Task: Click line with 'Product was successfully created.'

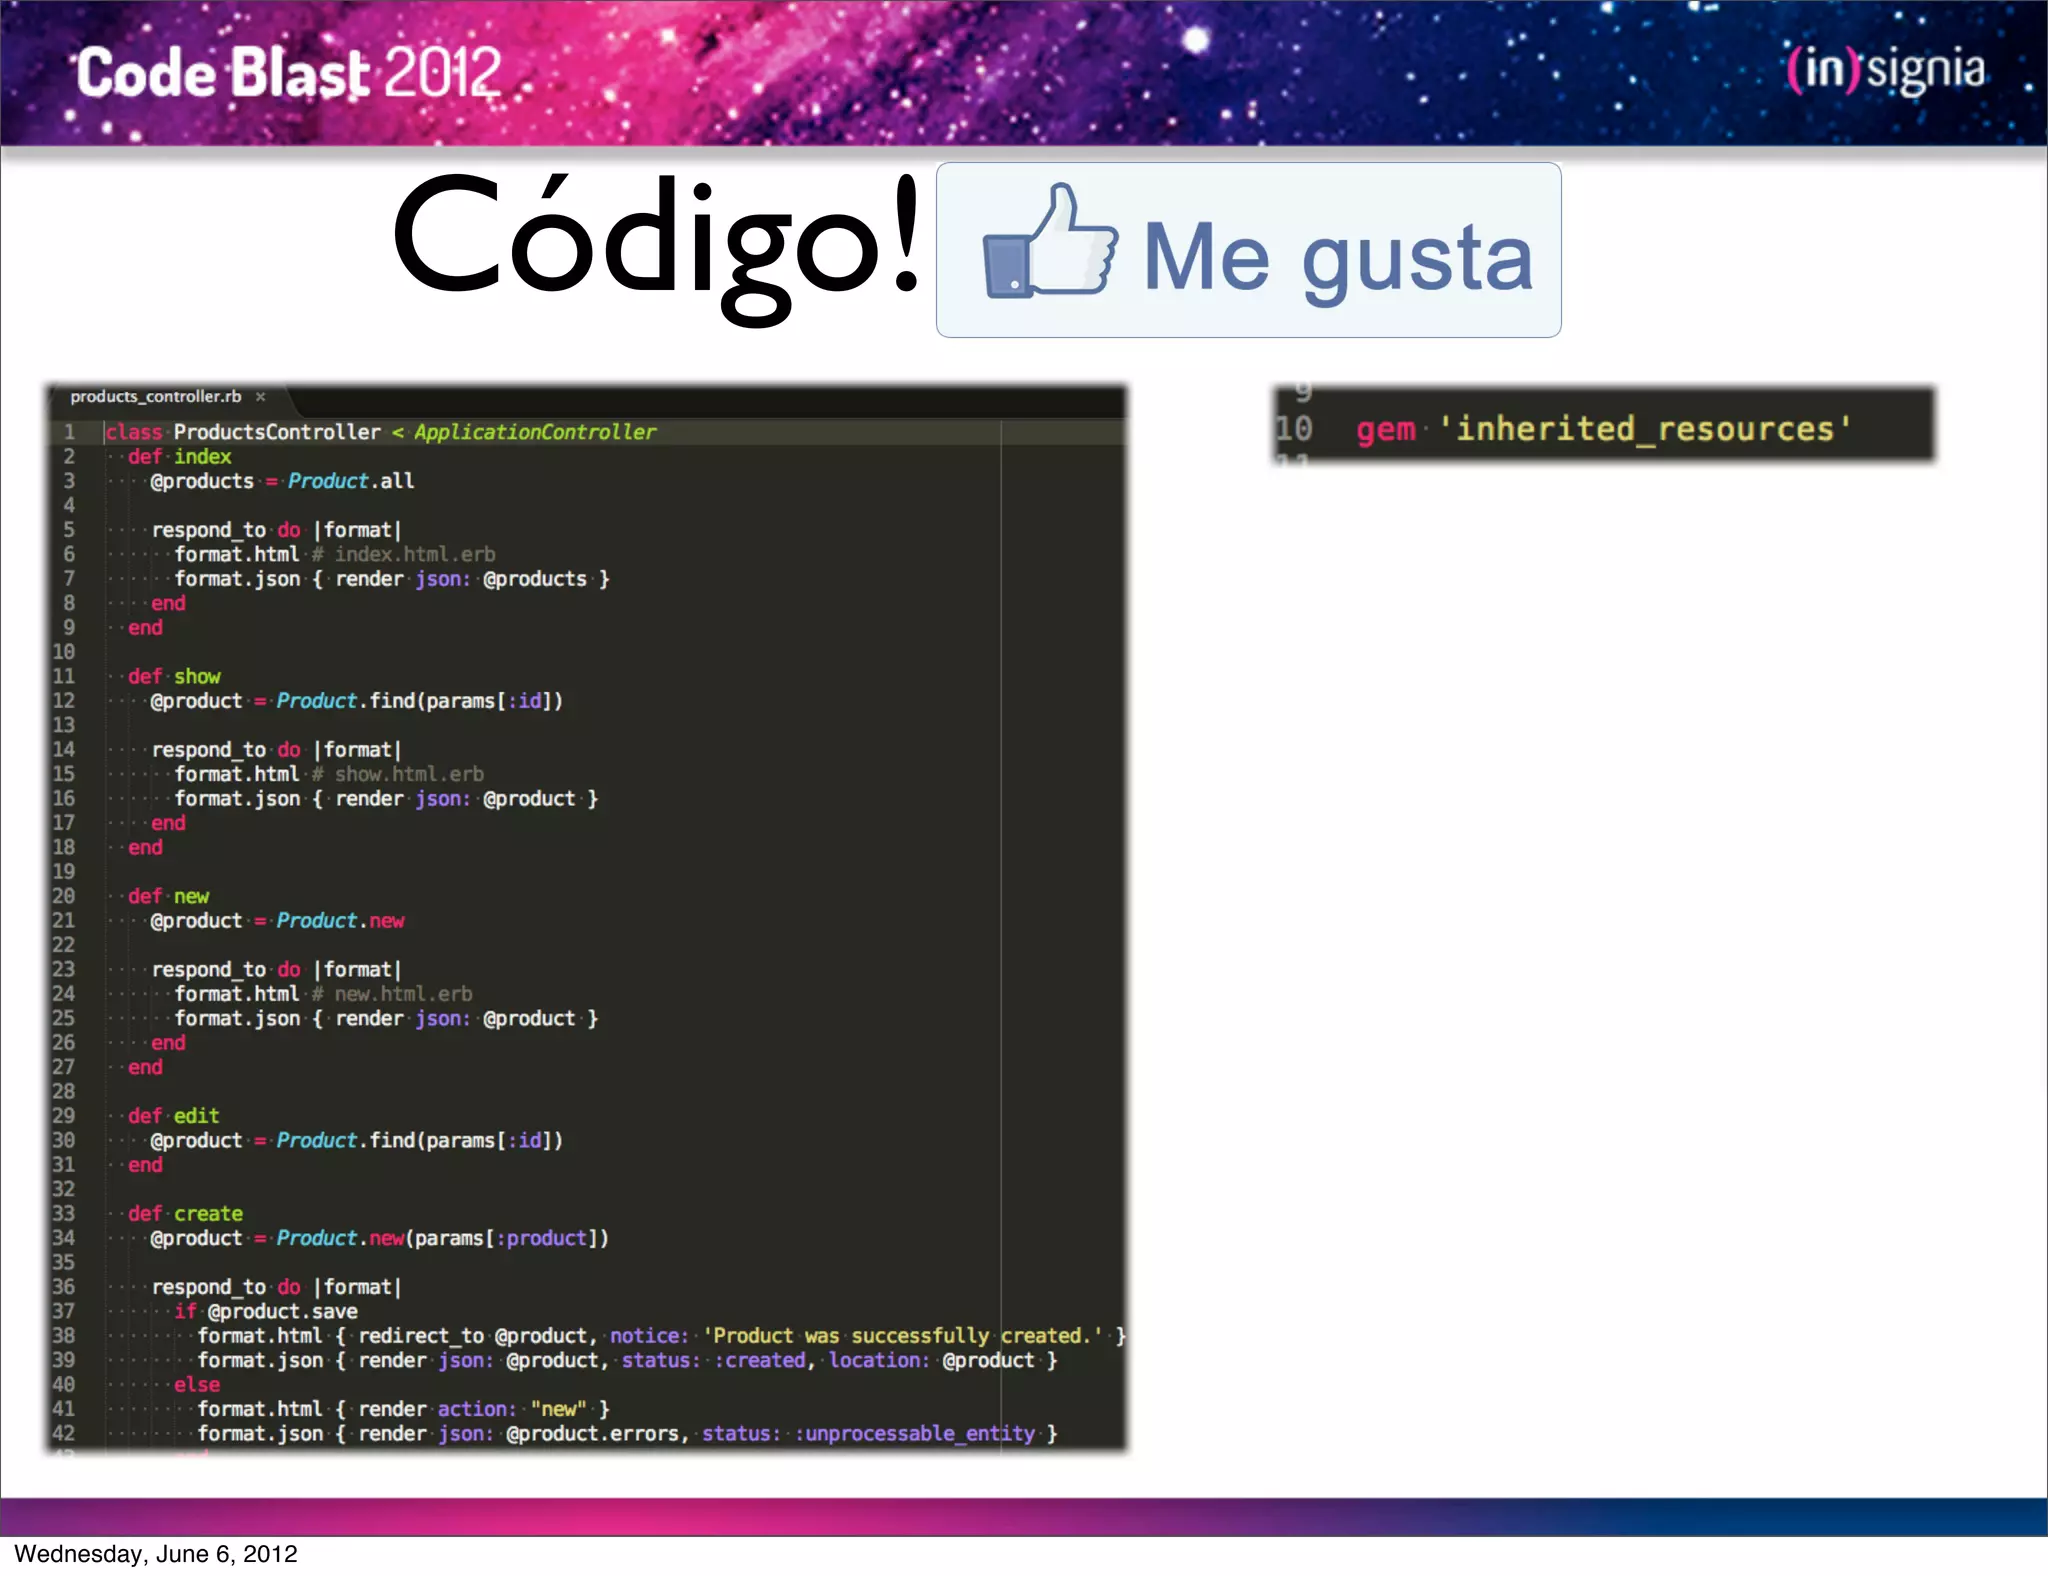Action: [661, 1336]
